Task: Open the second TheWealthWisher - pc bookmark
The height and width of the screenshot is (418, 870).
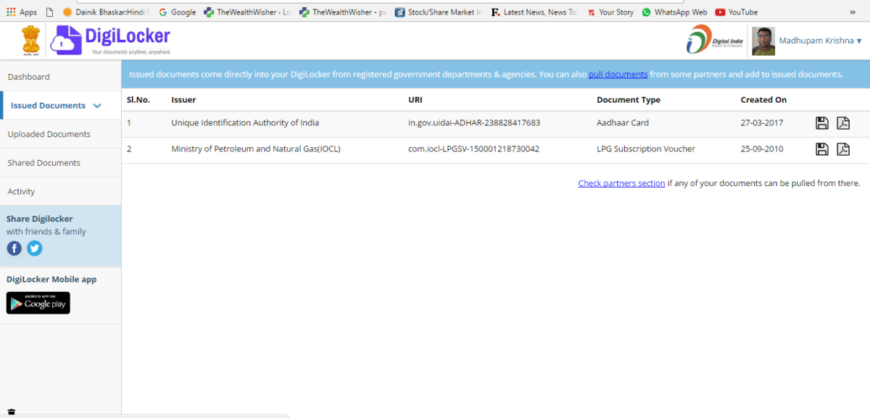Action: (x=342, y=12)
